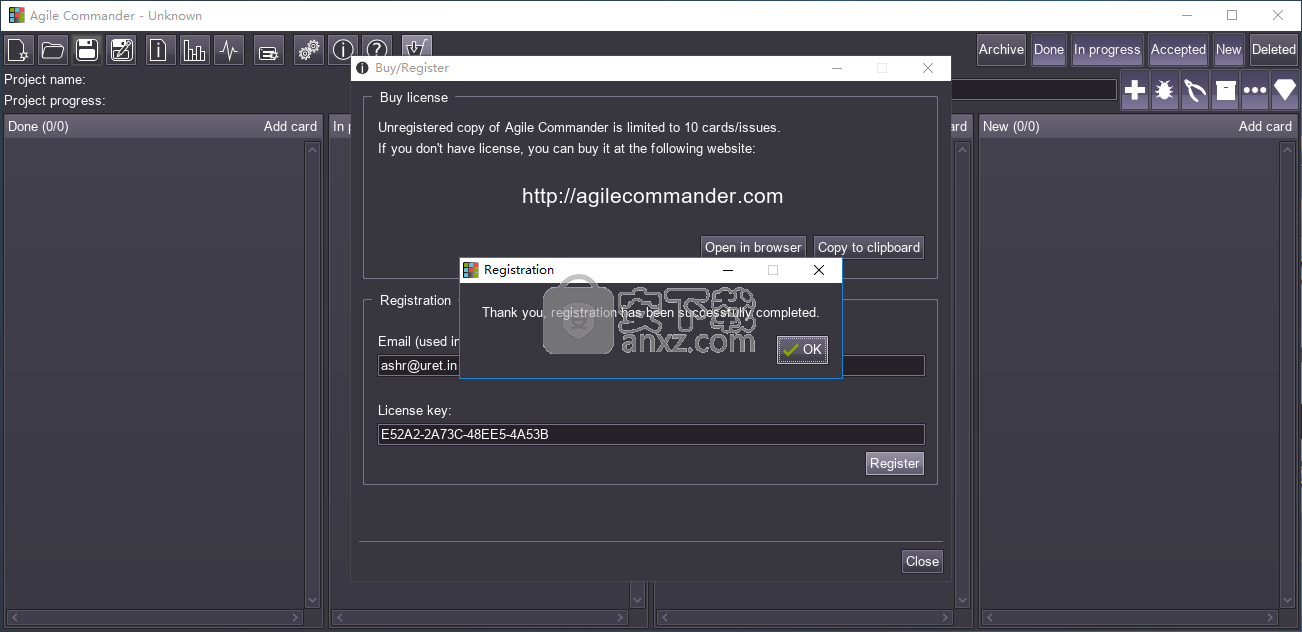Toggle the Accepted column view

(1178, 49)
